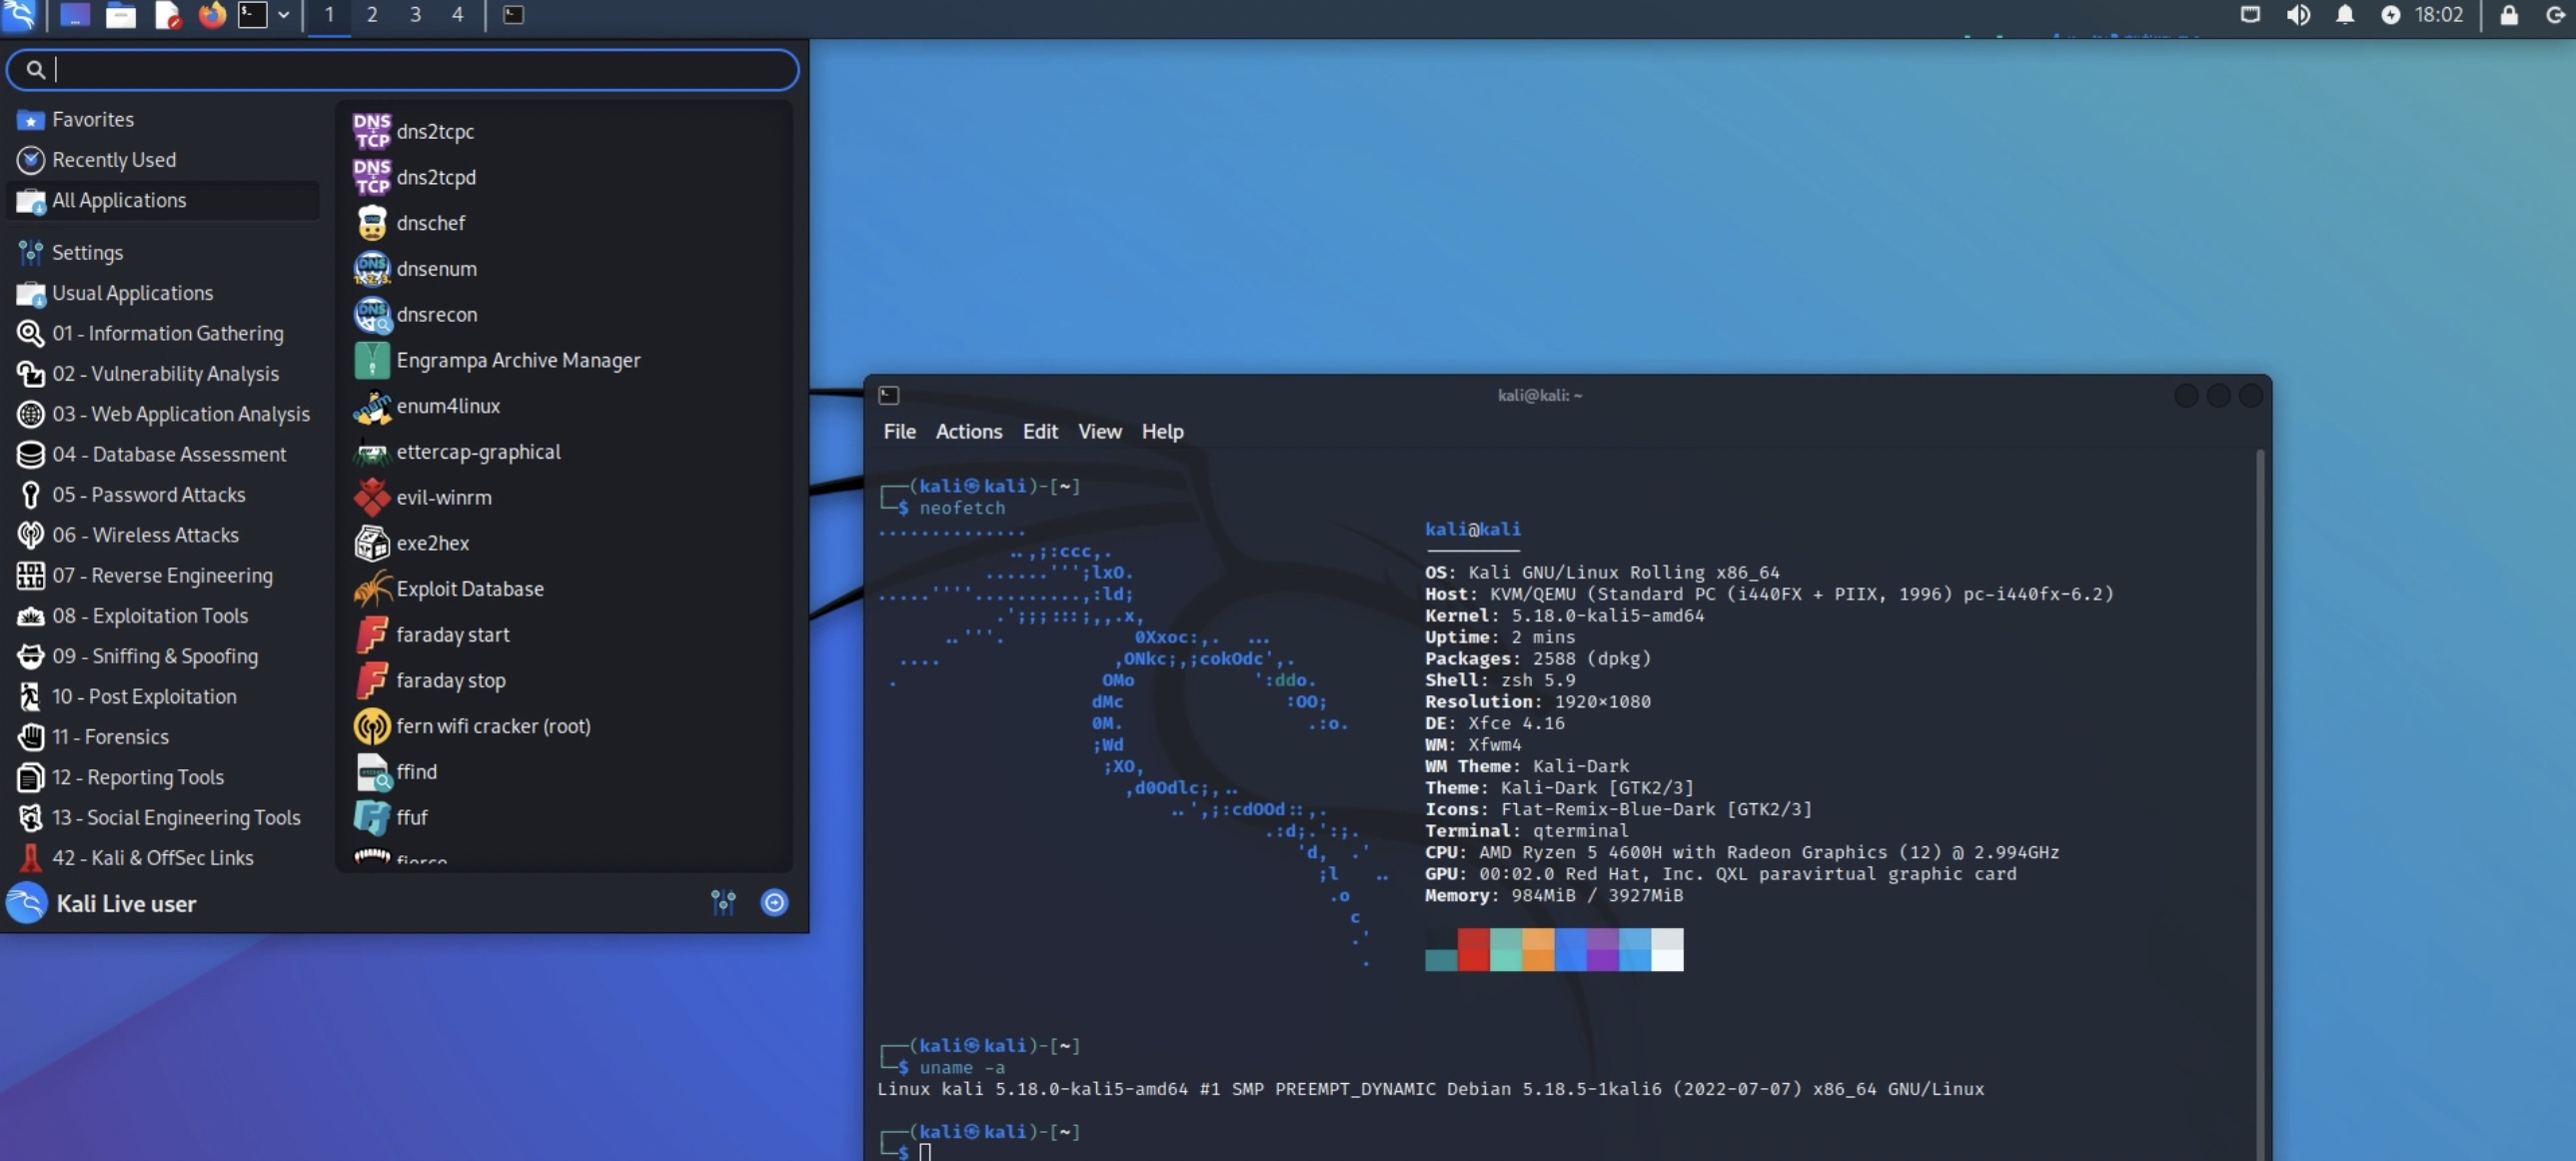Switch to workspace 3
The image size is (2576, 1161).
(x=415, y=15)
